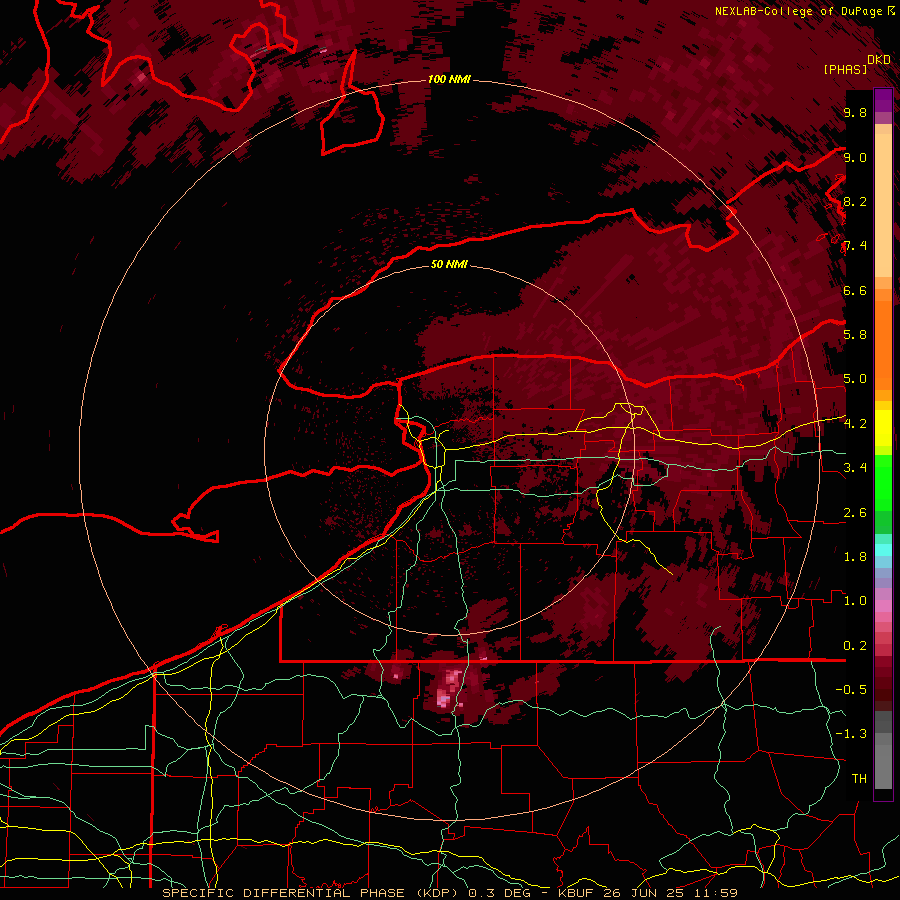Screen dimensions: 900x900
Task: Click the 5.8 legend value
Action: 855,335
